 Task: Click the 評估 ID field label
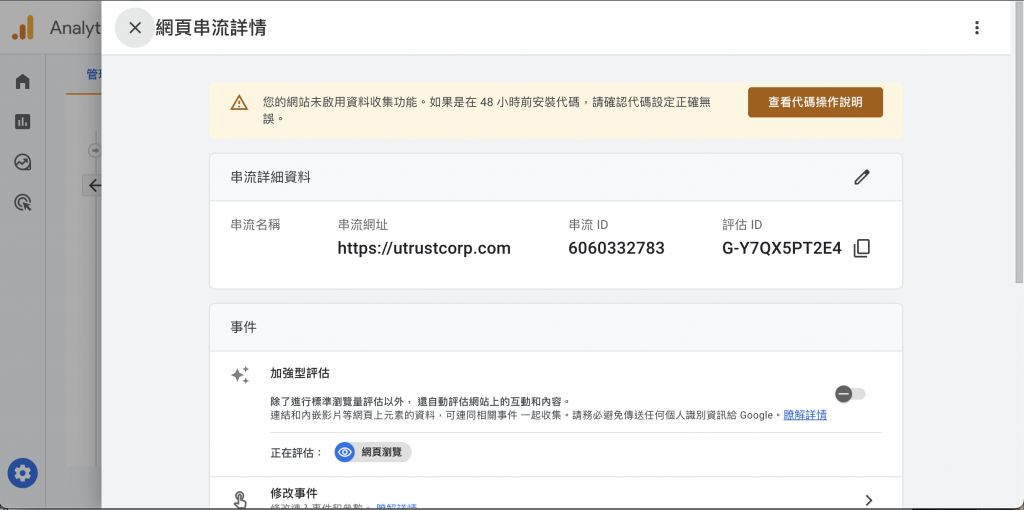point(742,225)
